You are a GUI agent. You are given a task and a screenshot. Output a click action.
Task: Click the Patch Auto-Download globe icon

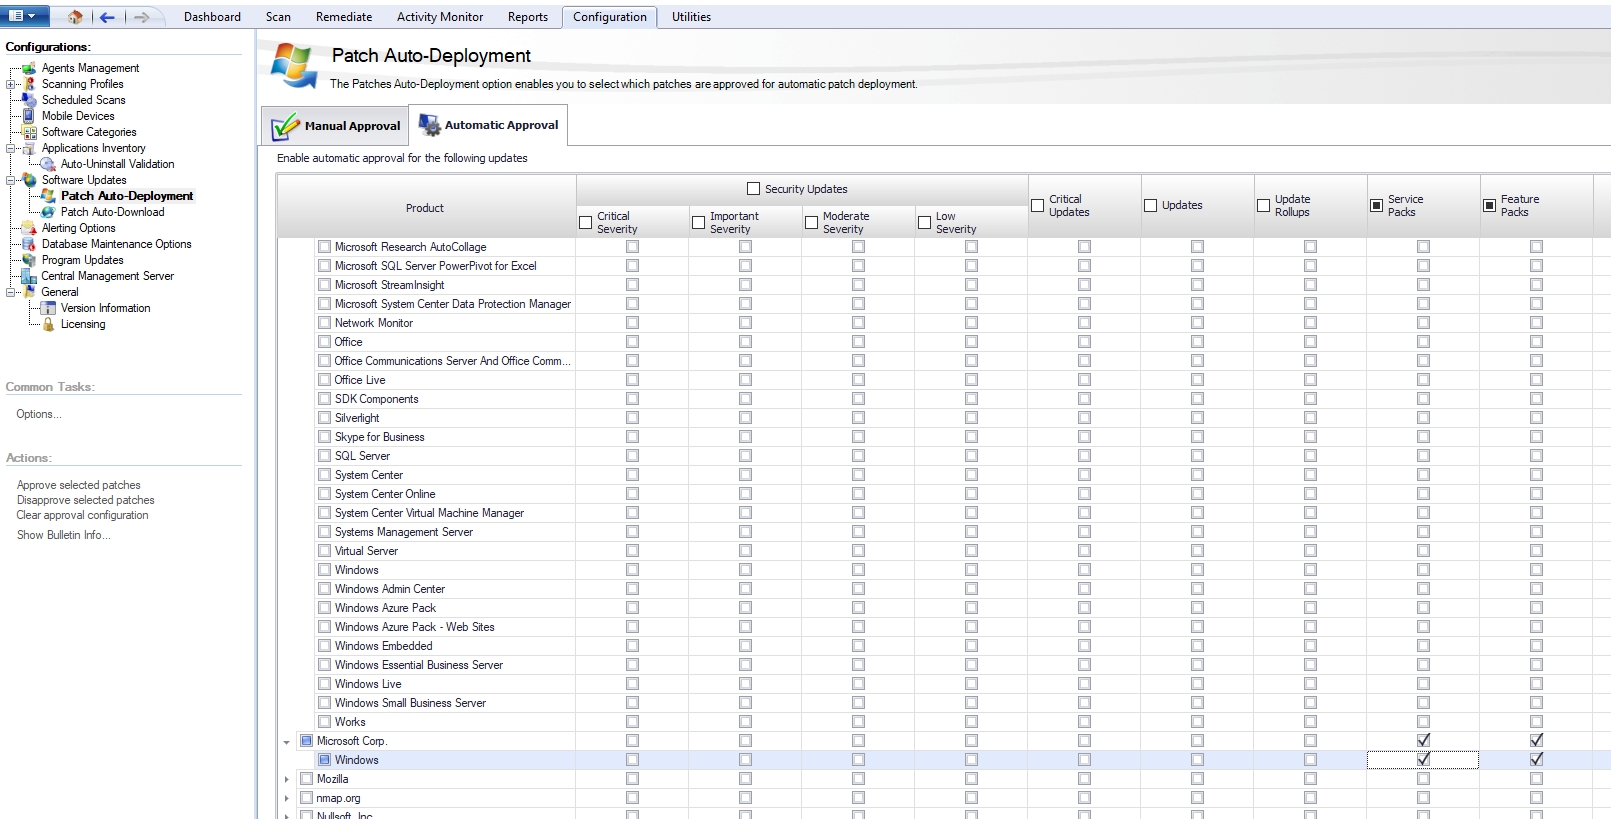[x=48, y=212]
